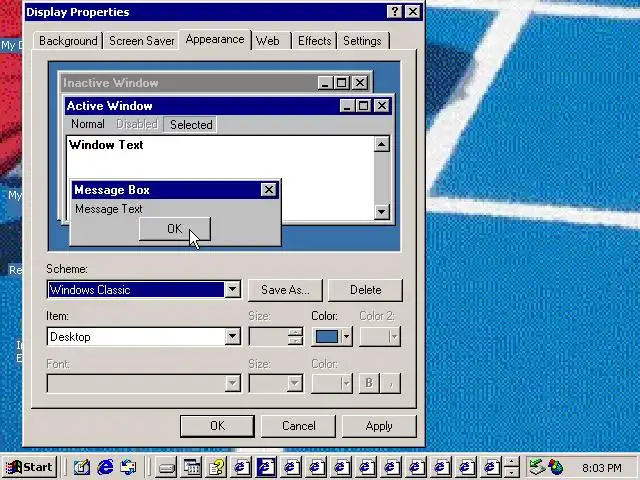Screen dimensions: 640x480
Task: Close the Display Properties dialog
Action: [413, 11]
